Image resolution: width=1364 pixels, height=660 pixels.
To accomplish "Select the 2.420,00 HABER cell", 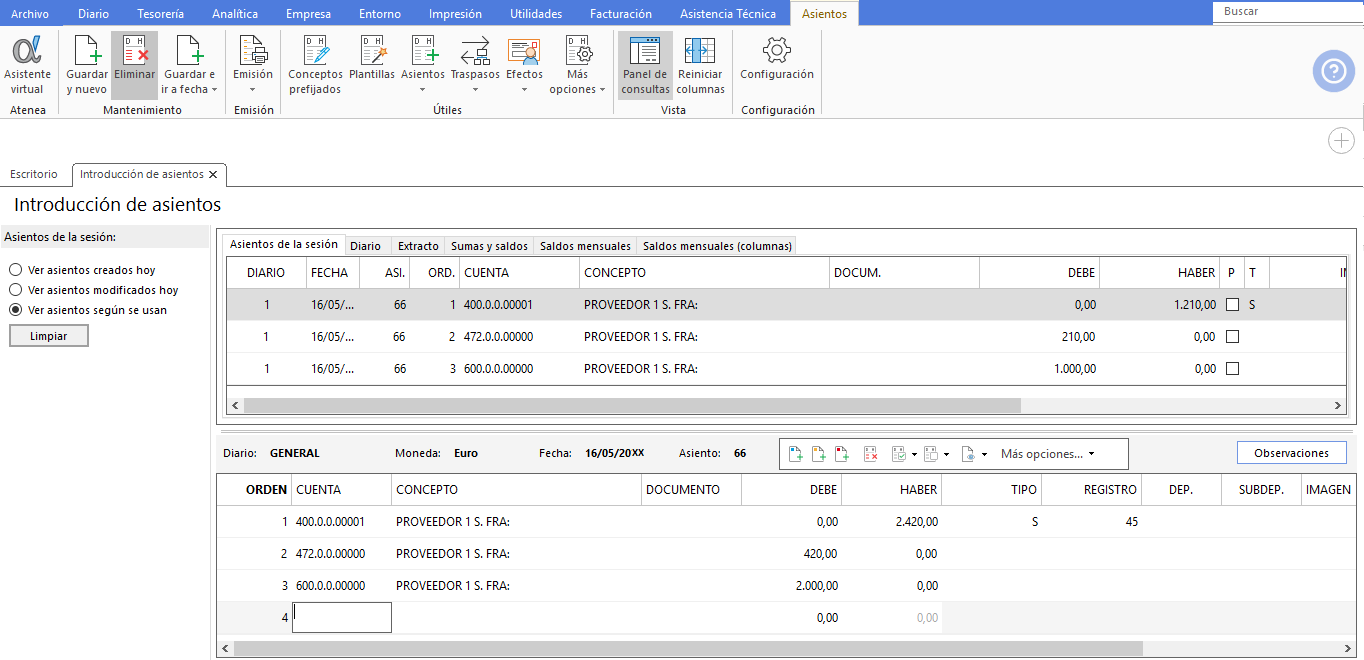I will point(891,521).
